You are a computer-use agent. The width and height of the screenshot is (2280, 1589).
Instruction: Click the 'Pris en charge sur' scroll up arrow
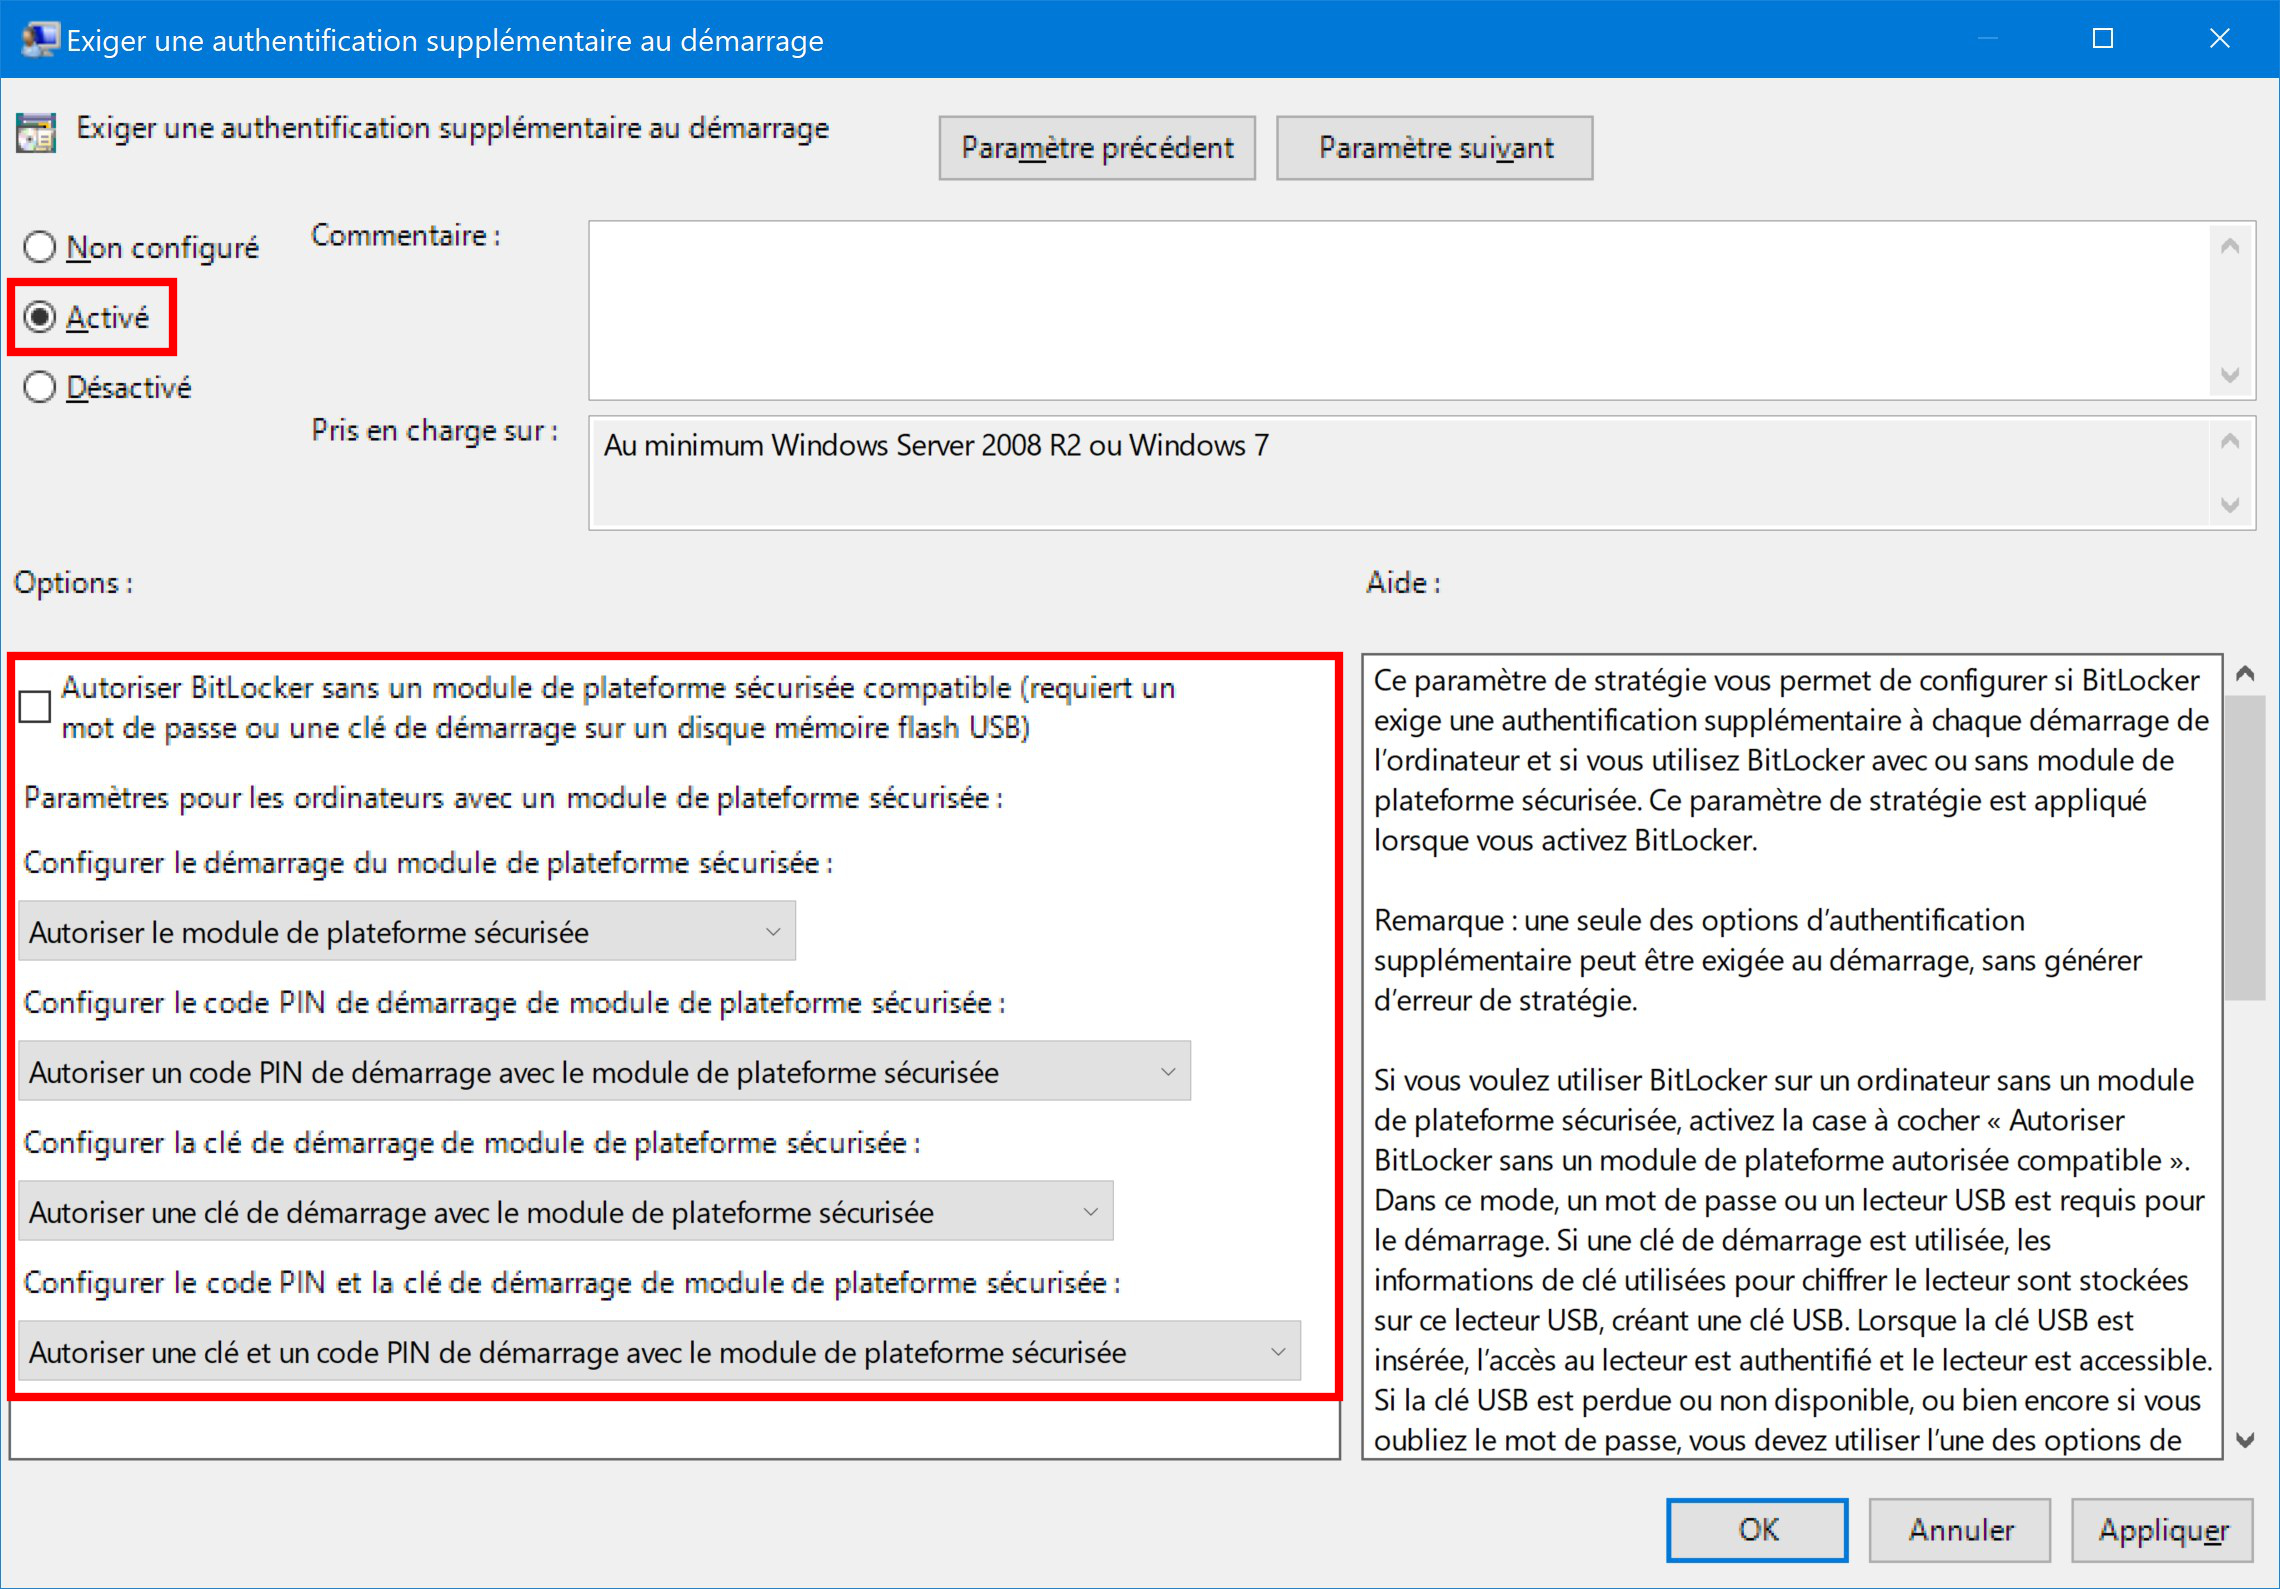tap(2230, 441)
